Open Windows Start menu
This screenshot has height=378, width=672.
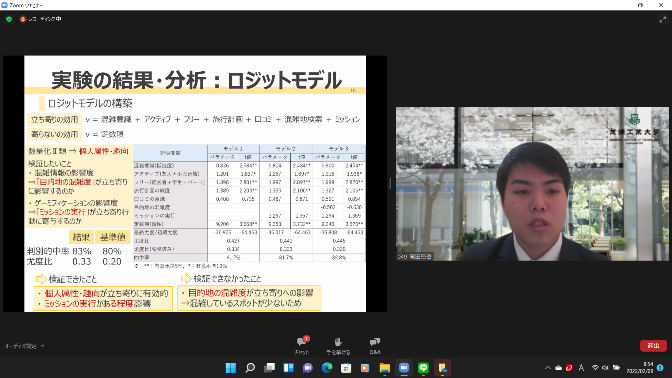pos(231,368)
